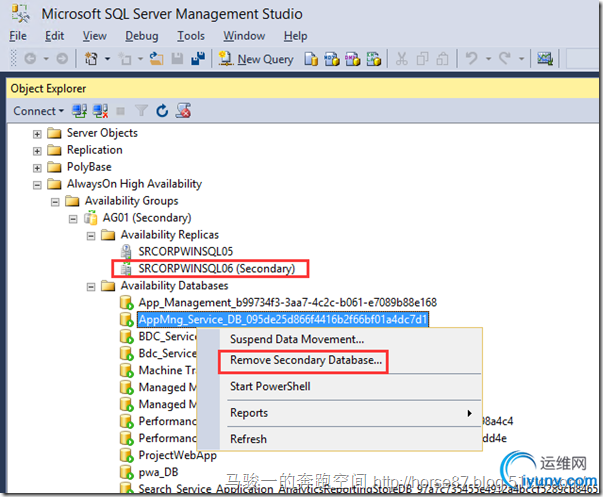Collapse the Availability Replicas node
This screenshot has height=497, width=603.
(x=91, y=236)
